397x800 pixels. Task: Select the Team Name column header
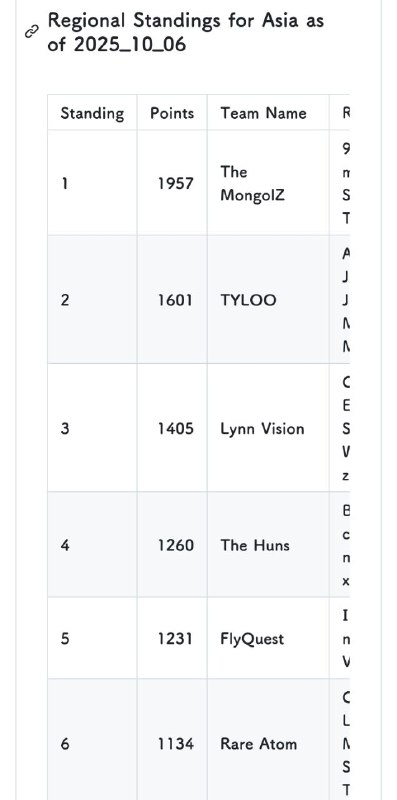click(x=268, y=113)
